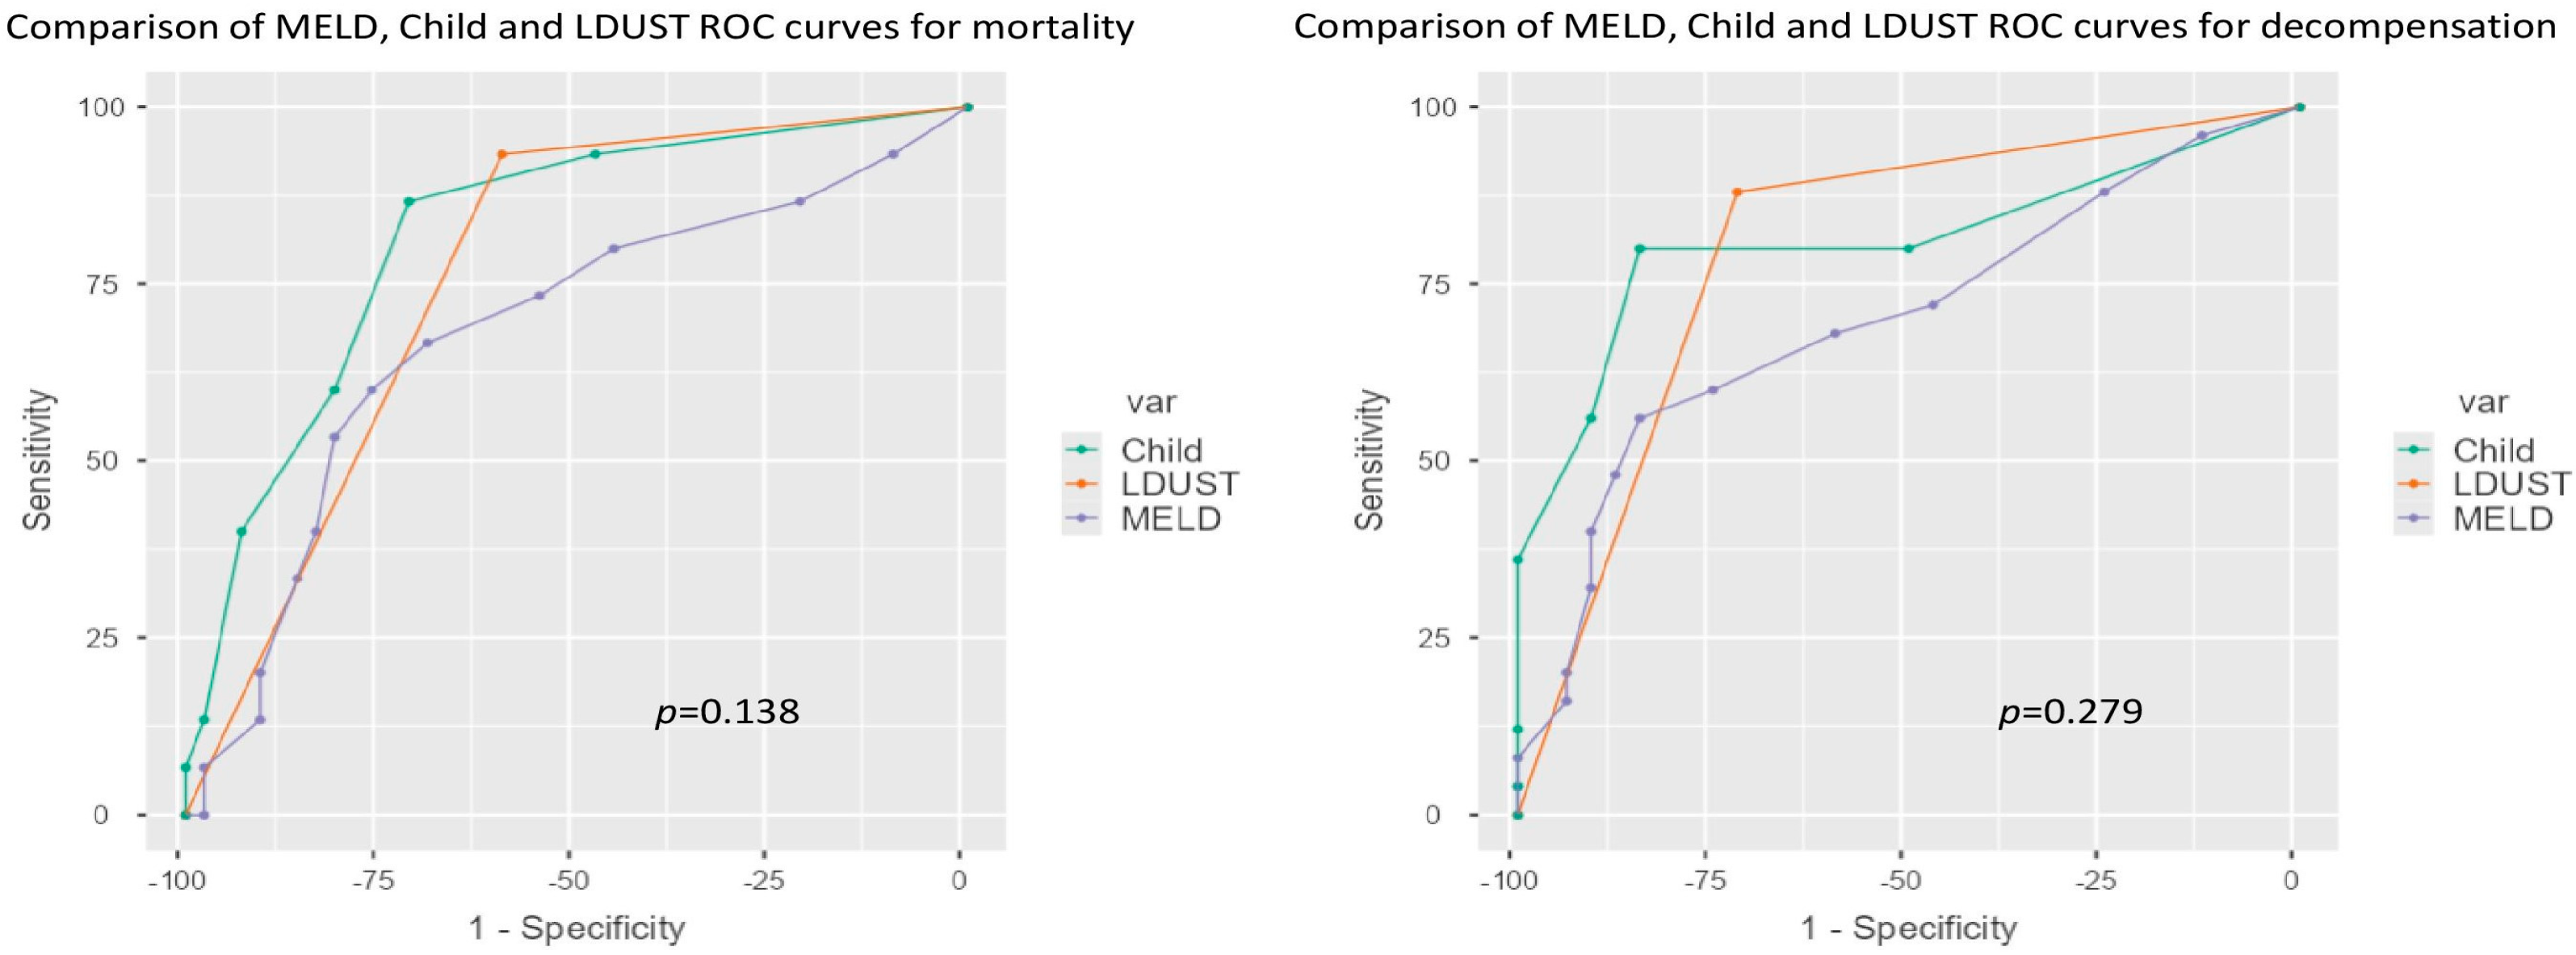Click LDUST legend marker in mortality chart
This screenshot has height=955, width=2576.
coord(1082,484)
